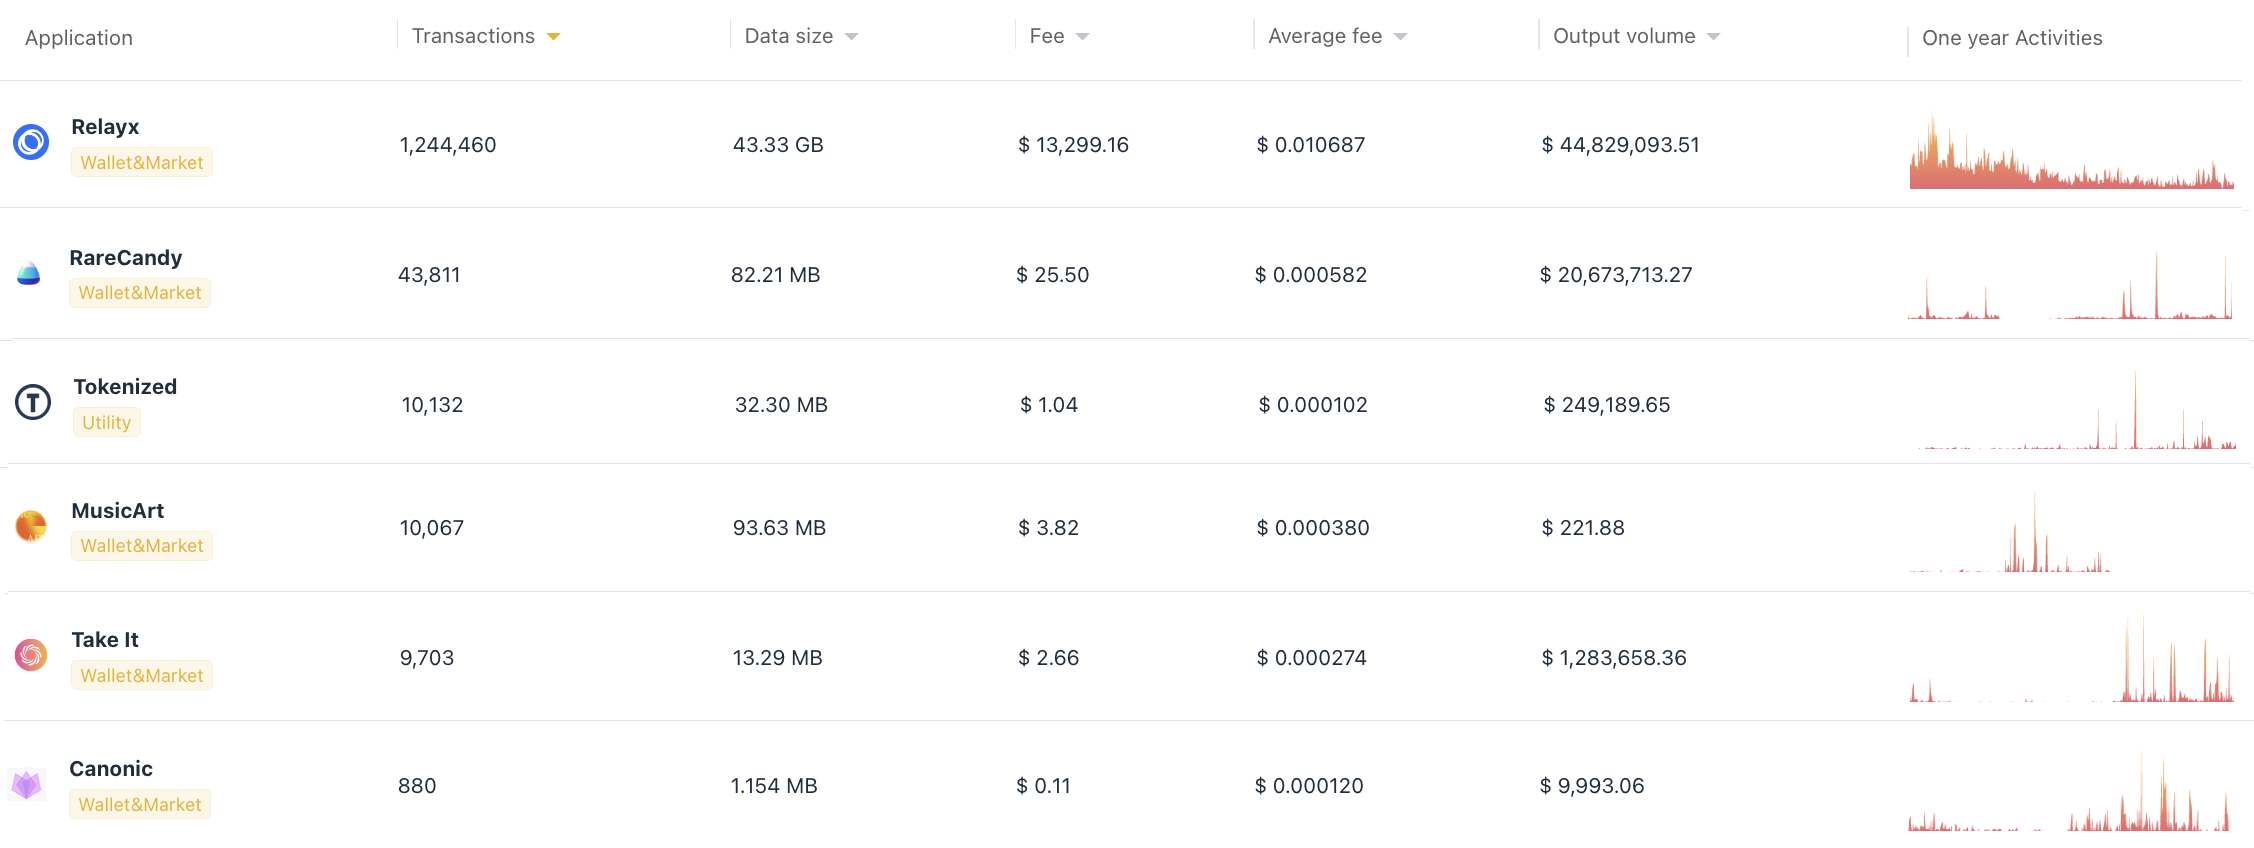Open the Canonic application link
The image size is (2254, 848).
click(111, 769)
